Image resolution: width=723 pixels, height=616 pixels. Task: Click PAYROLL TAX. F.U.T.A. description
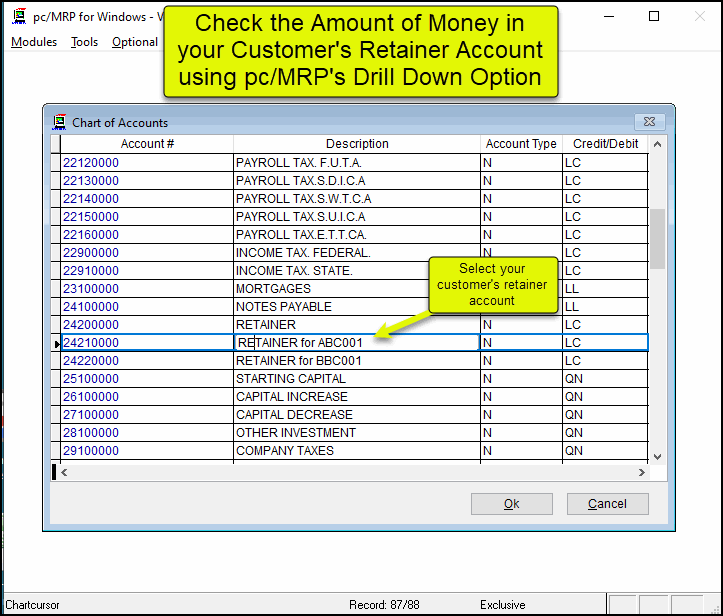click(x=356, y=163)
